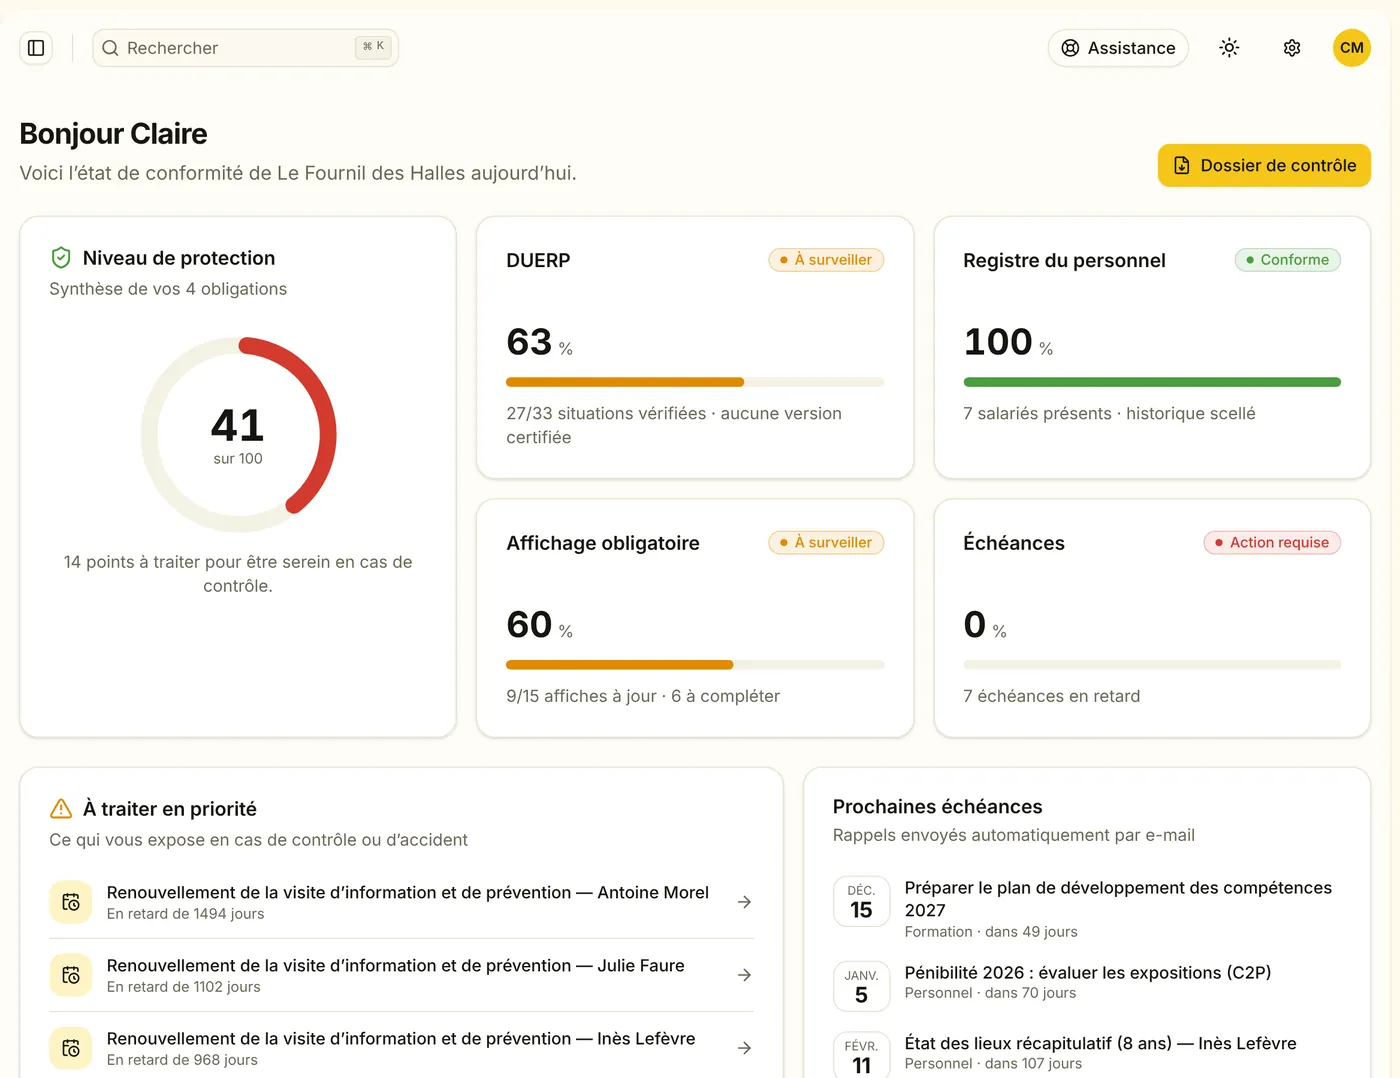The width and height of the screenshot is (1400, 1078).
Task: Open settings via the gear icon
Action: point(1292,48)
